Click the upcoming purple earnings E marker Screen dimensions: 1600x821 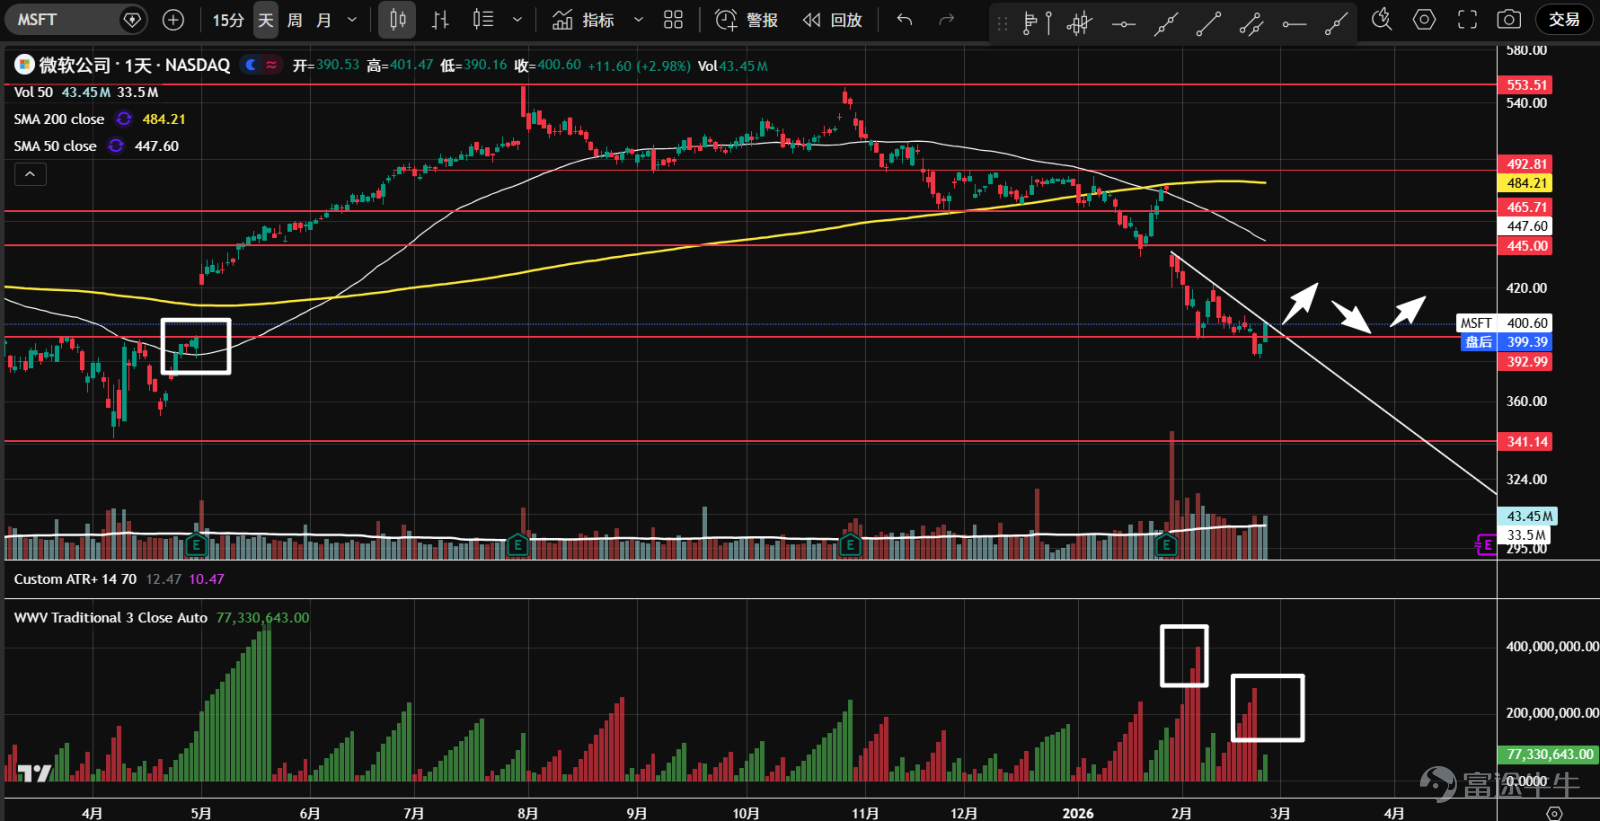click(1487, 545)
